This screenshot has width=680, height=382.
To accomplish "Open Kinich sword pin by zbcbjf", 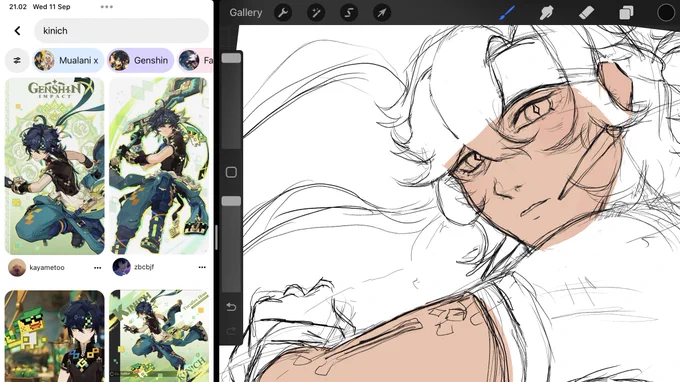I will (159, 166).
